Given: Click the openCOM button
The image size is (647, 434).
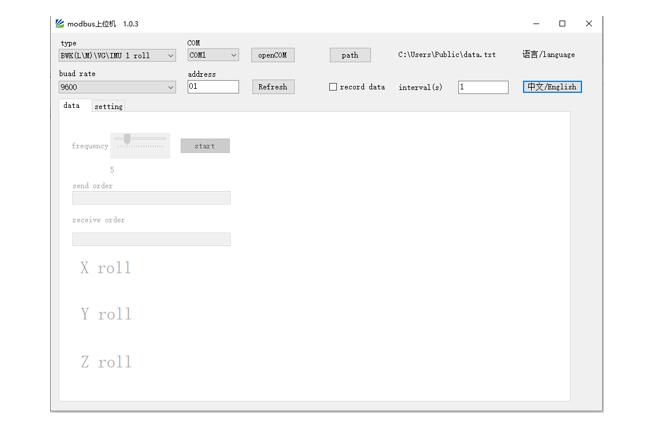Looking at the screenshot, I should tap(271, 55).
